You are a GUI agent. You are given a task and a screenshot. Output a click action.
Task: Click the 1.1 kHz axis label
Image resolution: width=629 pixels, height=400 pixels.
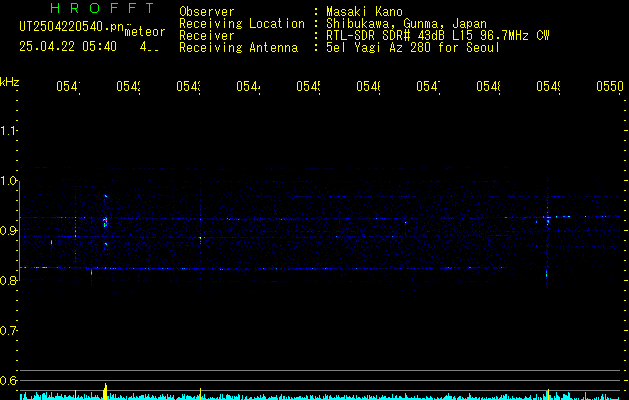coord(8,130)
